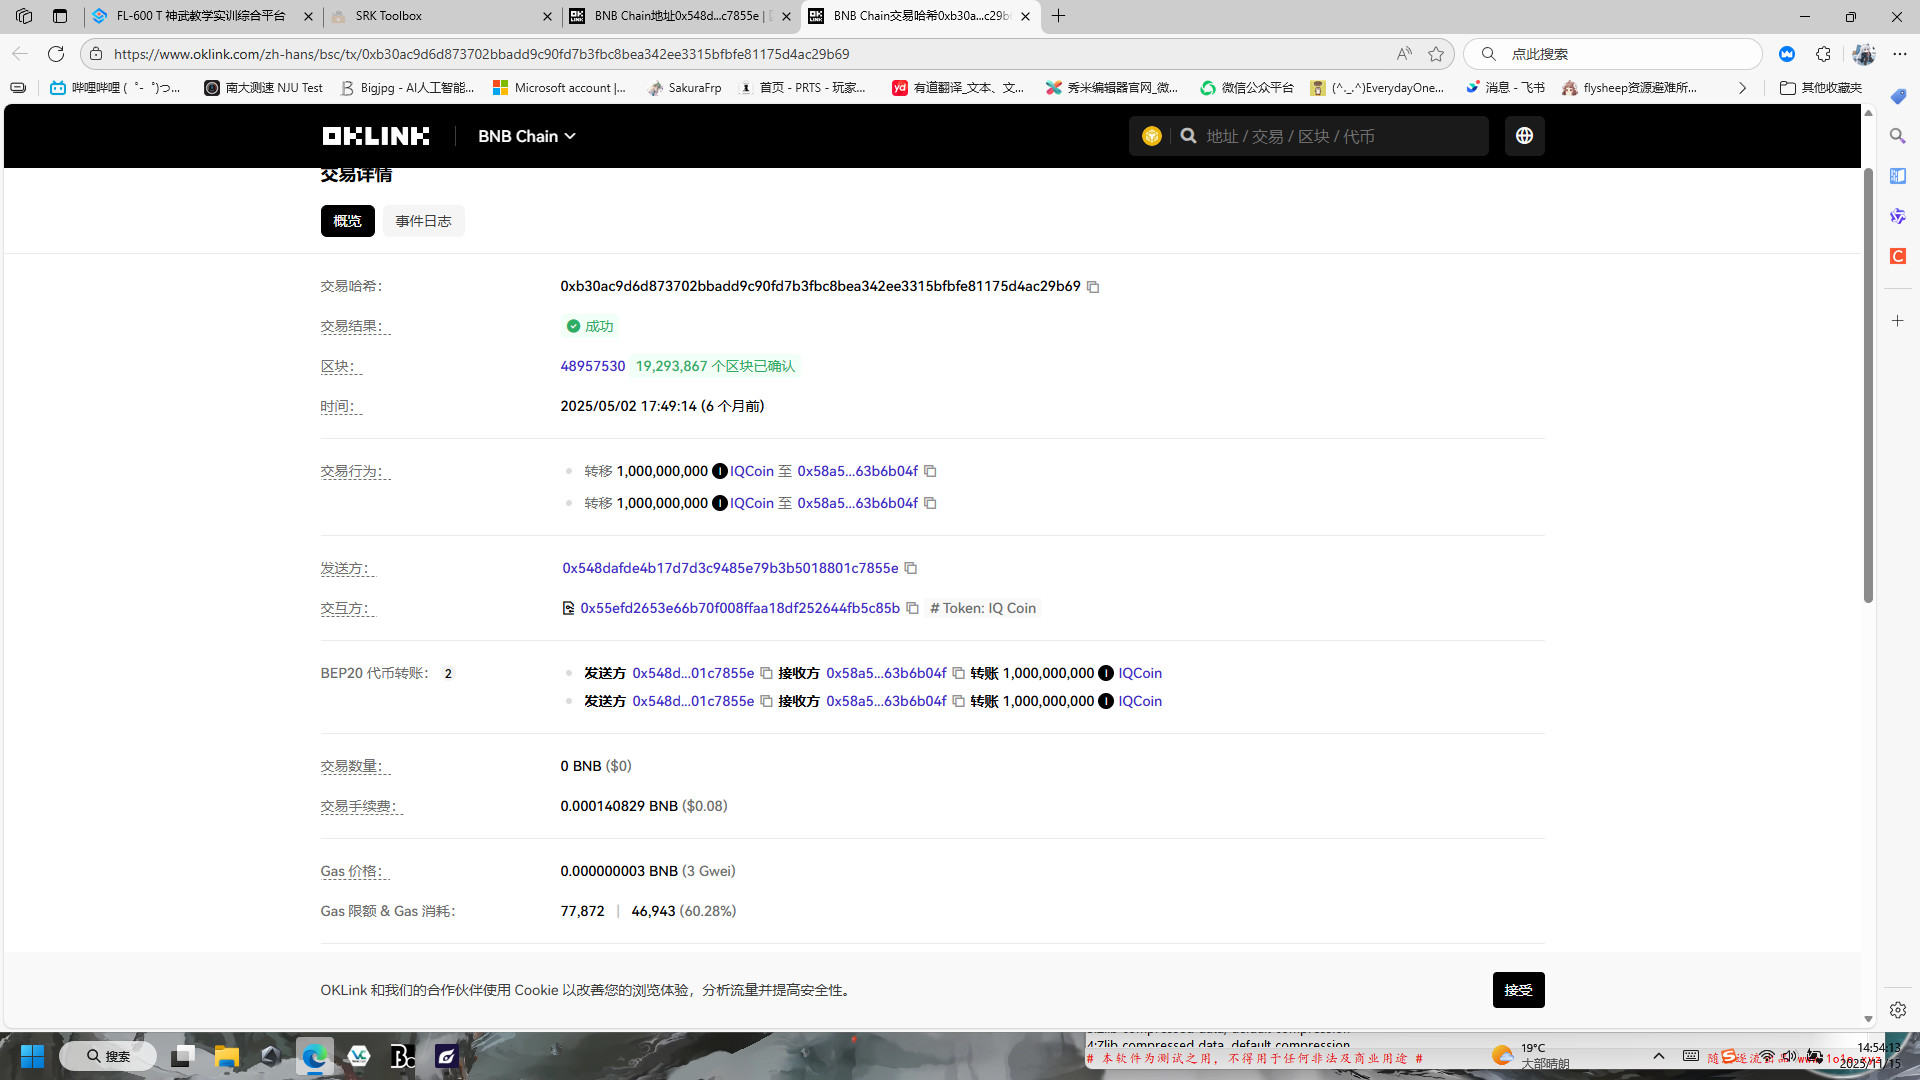Open the BNB Chain network dropdown
The height and width of the screenshot is (1080, 1920).
(526, 136)
